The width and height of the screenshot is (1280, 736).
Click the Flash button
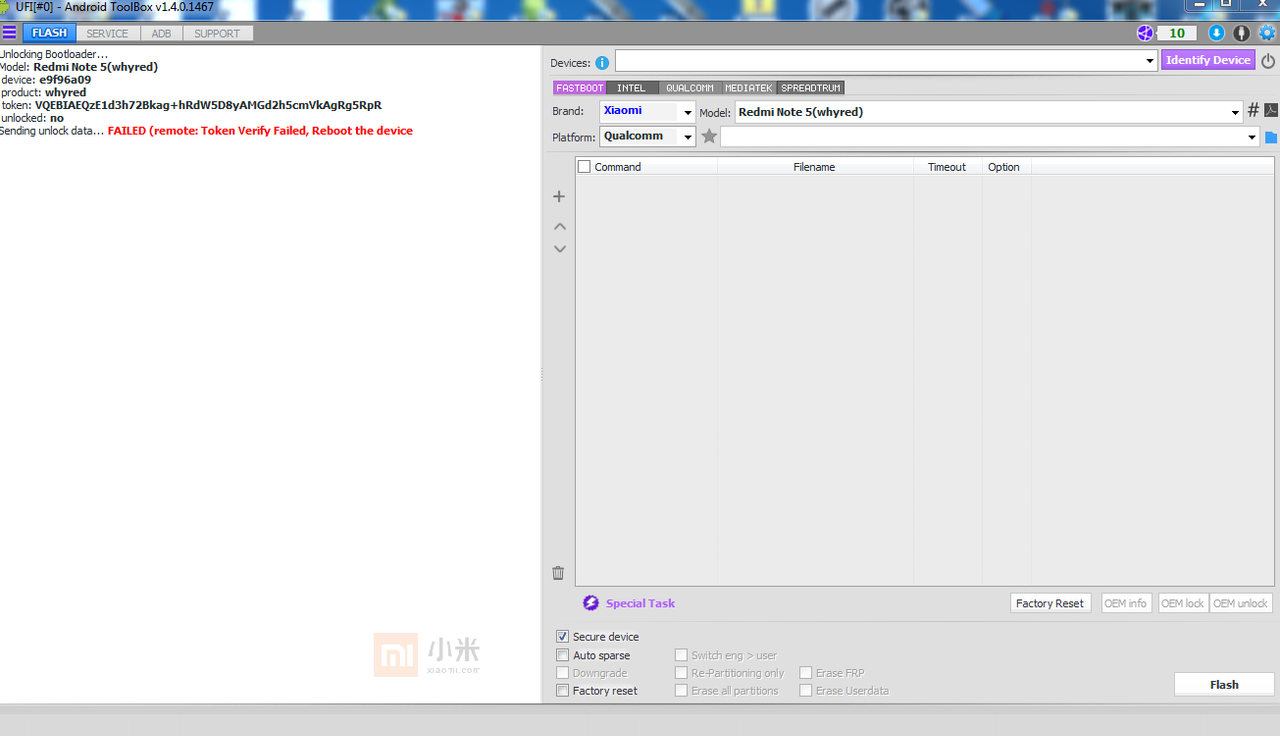coord(1224,685)
